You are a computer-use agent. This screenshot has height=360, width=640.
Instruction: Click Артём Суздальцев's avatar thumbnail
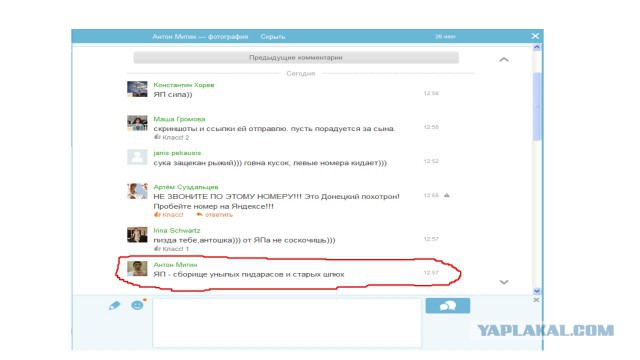[137, 191]
